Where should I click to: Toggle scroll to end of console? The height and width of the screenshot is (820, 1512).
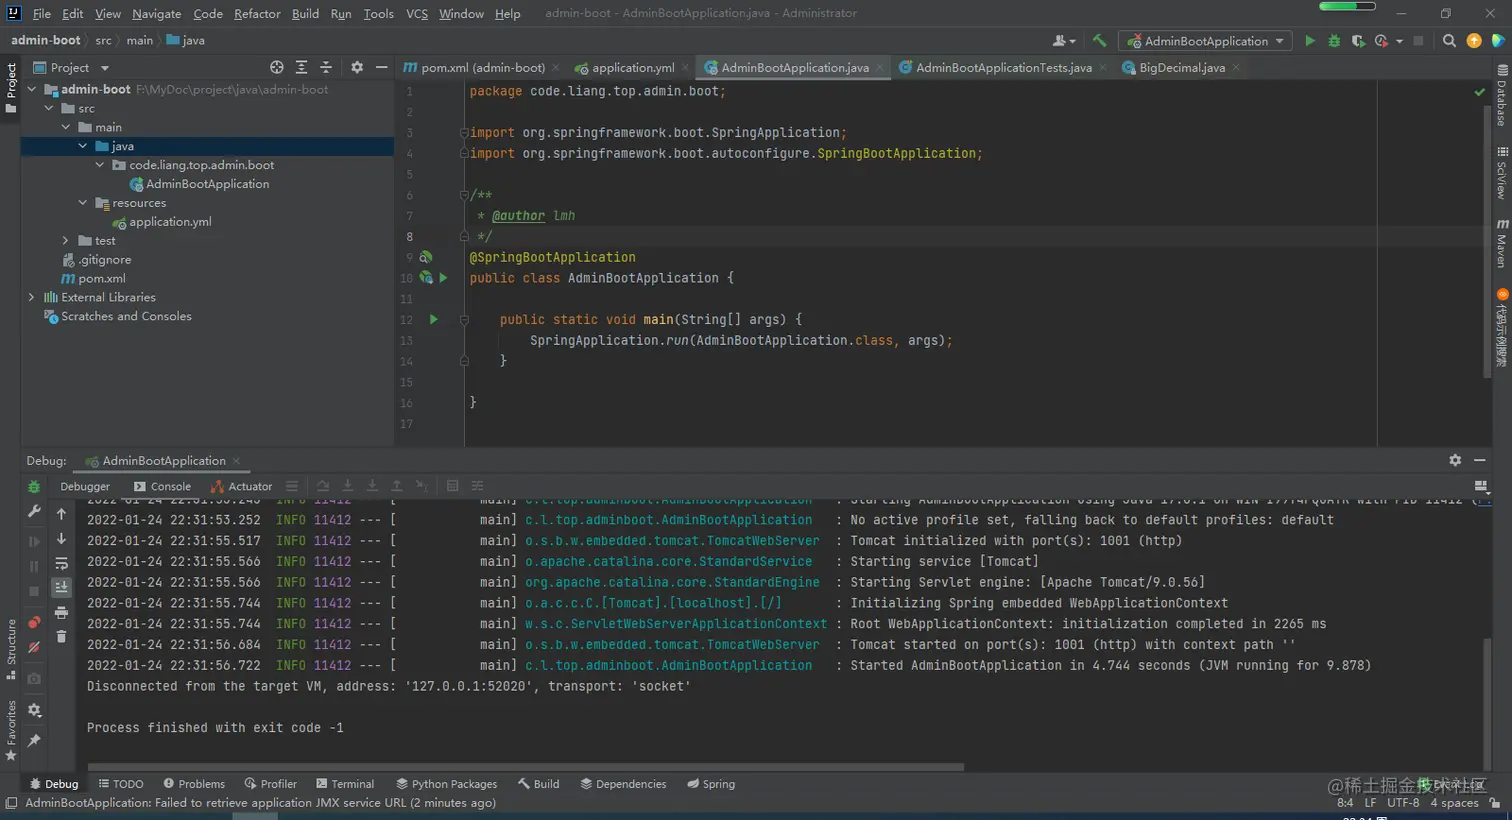tap(61, 587)
